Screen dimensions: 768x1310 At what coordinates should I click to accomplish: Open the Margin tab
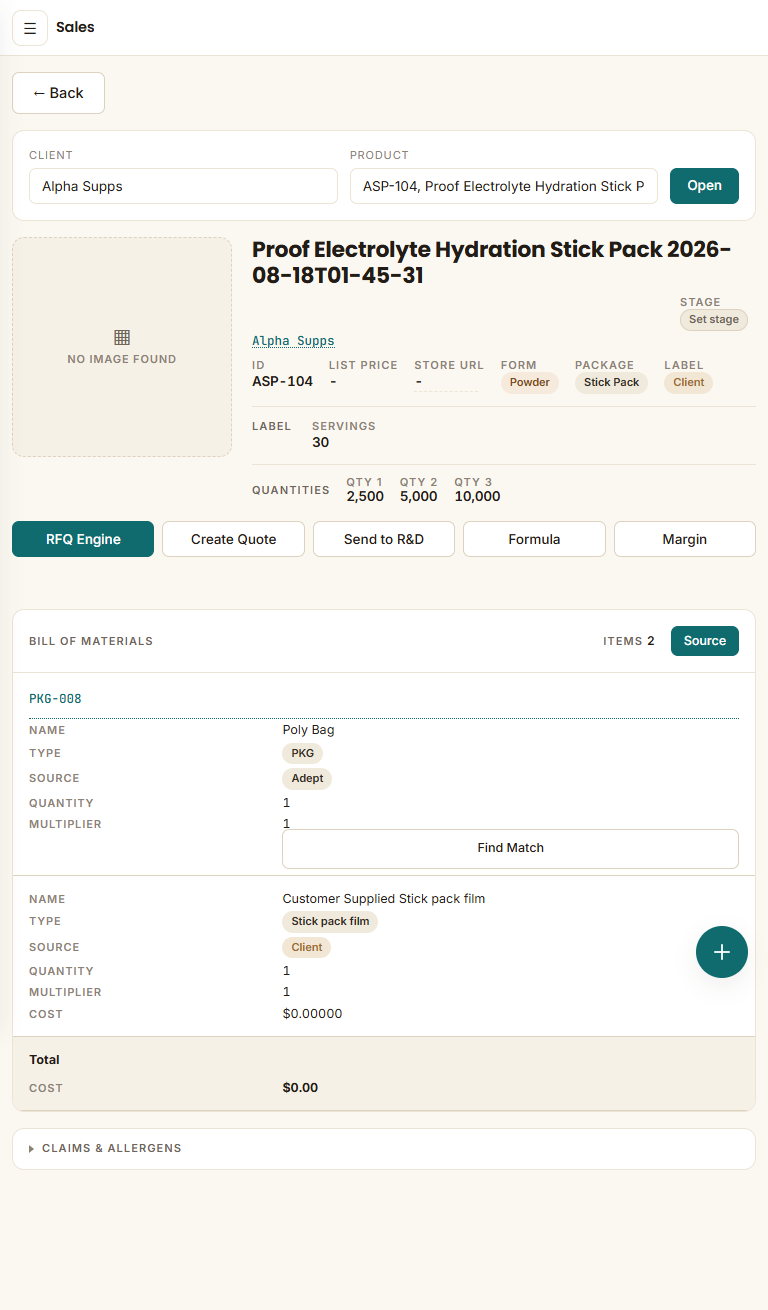coord(685,539)
